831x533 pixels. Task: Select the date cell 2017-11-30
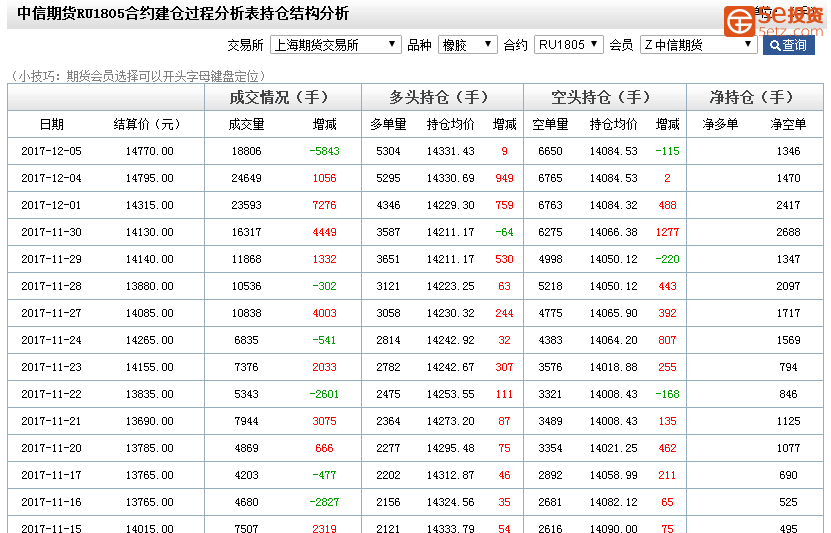[x=51, y=233]
